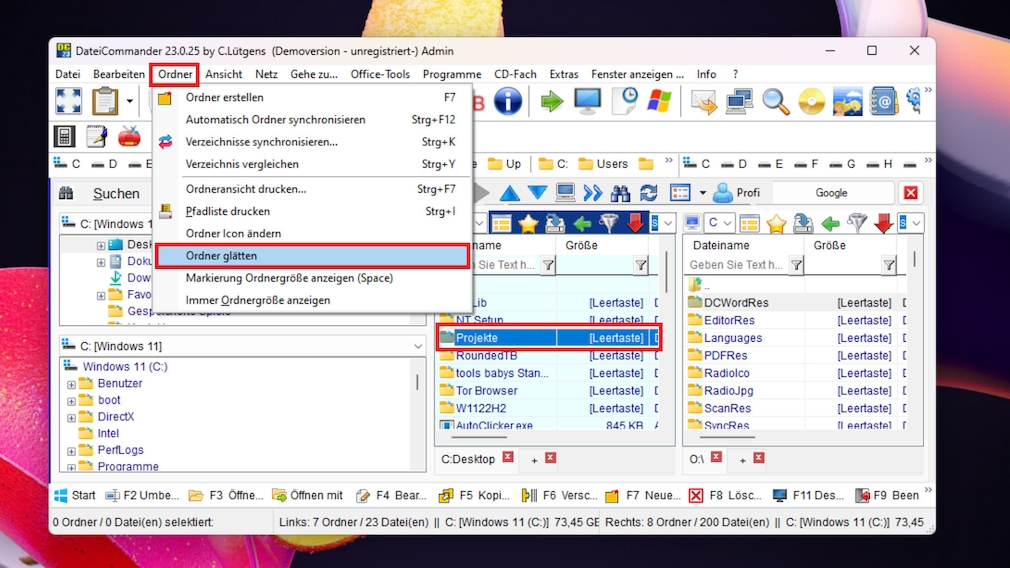Open the Extras menu
The height and width of the screenshot is (568, 1010).
[x=563, y=74]
